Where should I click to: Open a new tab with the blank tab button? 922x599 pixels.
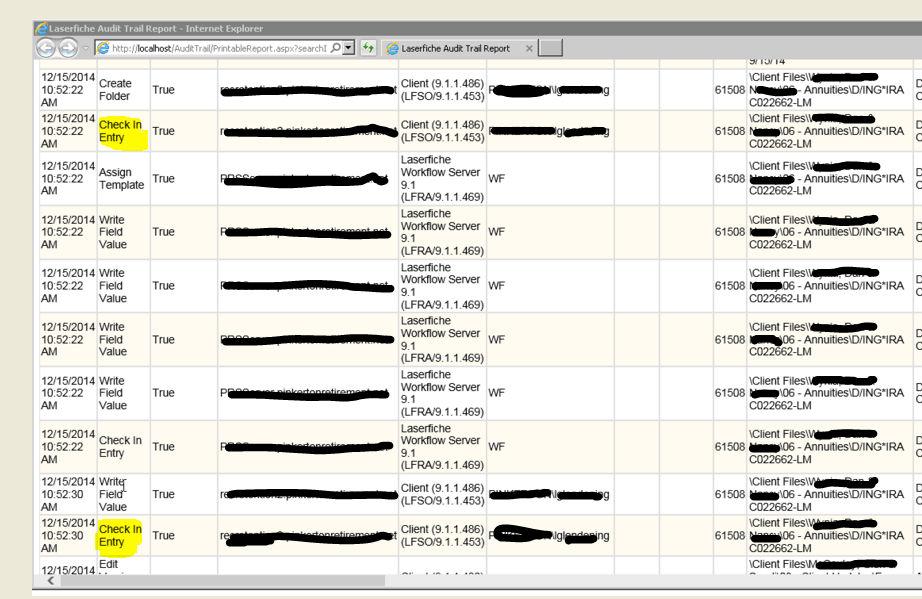tap(550, 48)
